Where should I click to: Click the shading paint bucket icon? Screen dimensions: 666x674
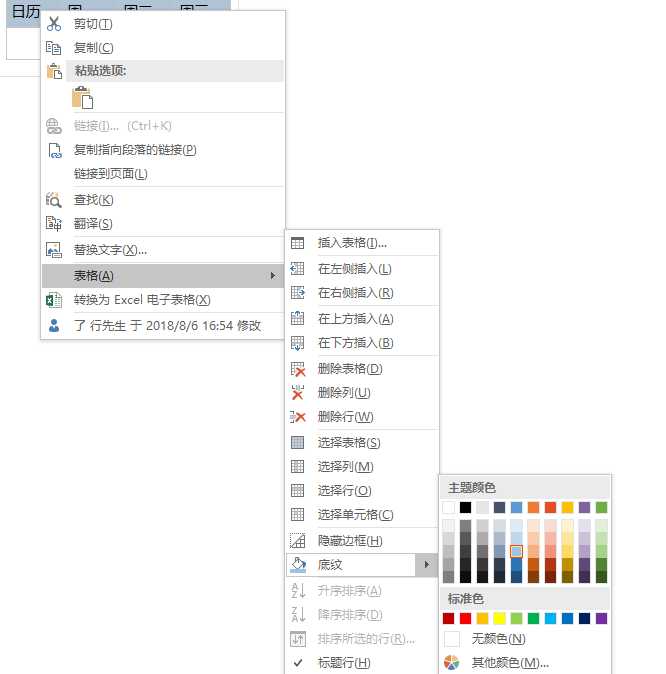298,565
